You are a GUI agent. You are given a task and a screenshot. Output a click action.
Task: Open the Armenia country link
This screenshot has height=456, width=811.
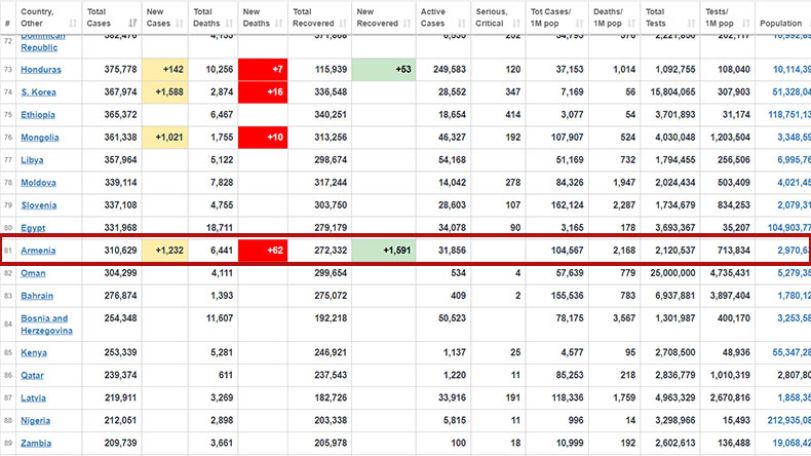click(38, 250)
